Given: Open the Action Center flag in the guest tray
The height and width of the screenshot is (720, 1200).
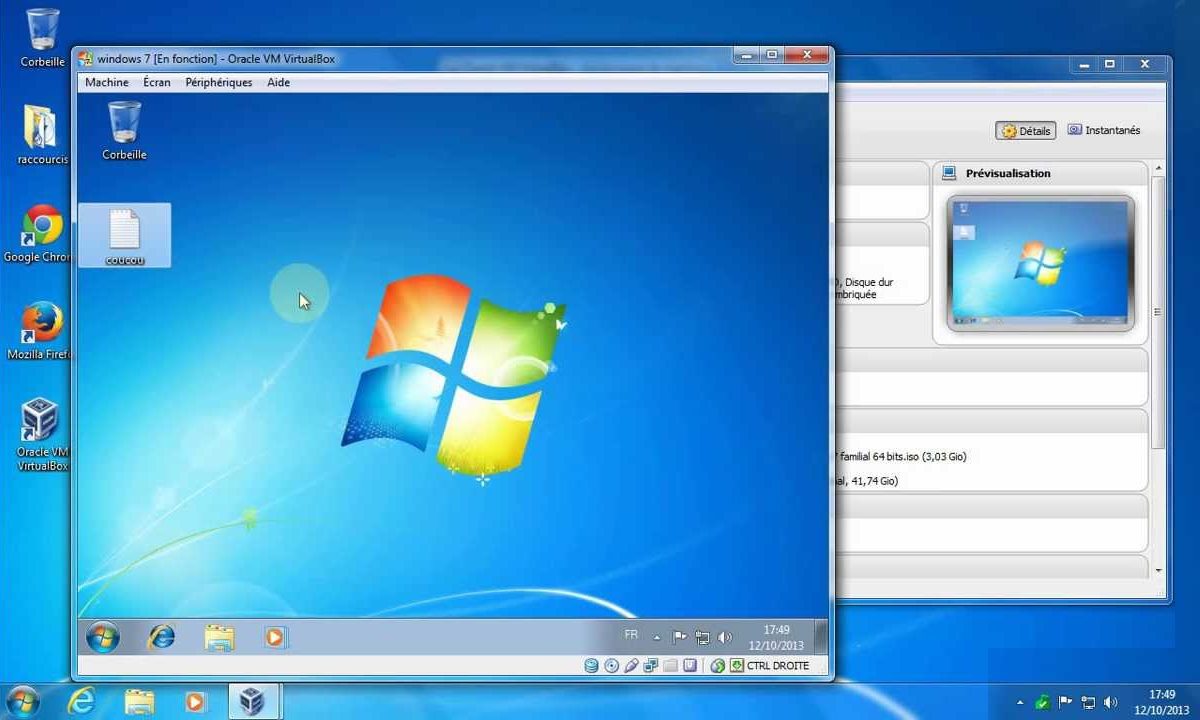Looking at the screenshot, I should coord(680,637).
